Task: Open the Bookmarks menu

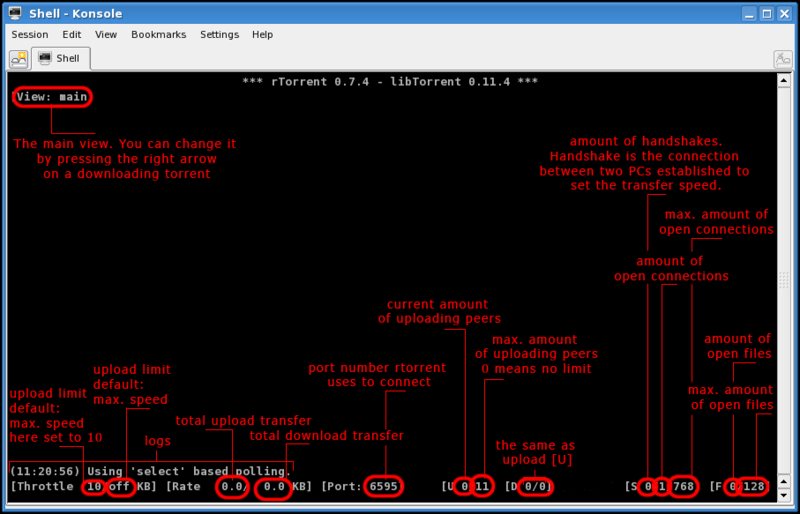Action: [159, 35]
